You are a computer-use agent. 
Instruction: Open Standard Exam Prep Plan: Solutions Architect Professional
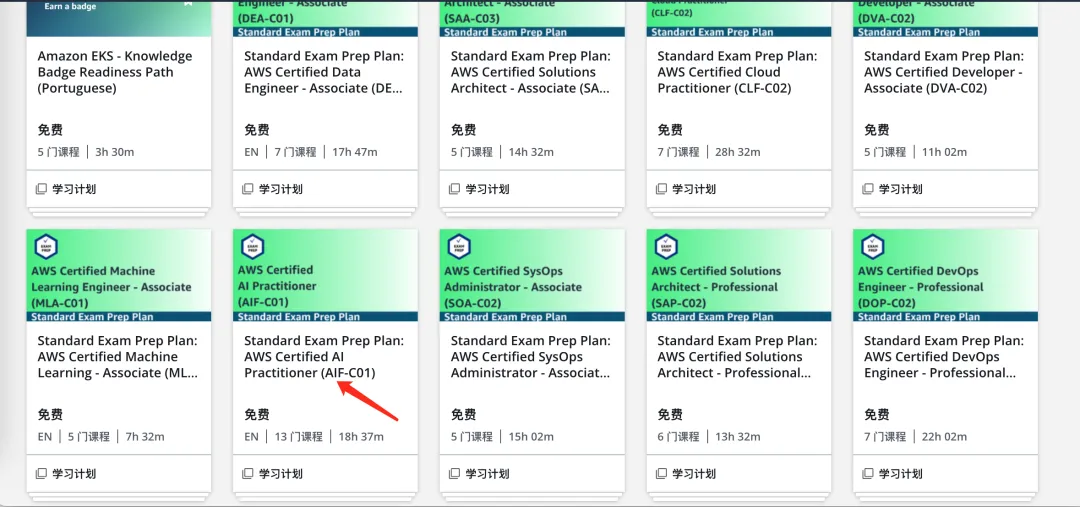pos(738,357)
